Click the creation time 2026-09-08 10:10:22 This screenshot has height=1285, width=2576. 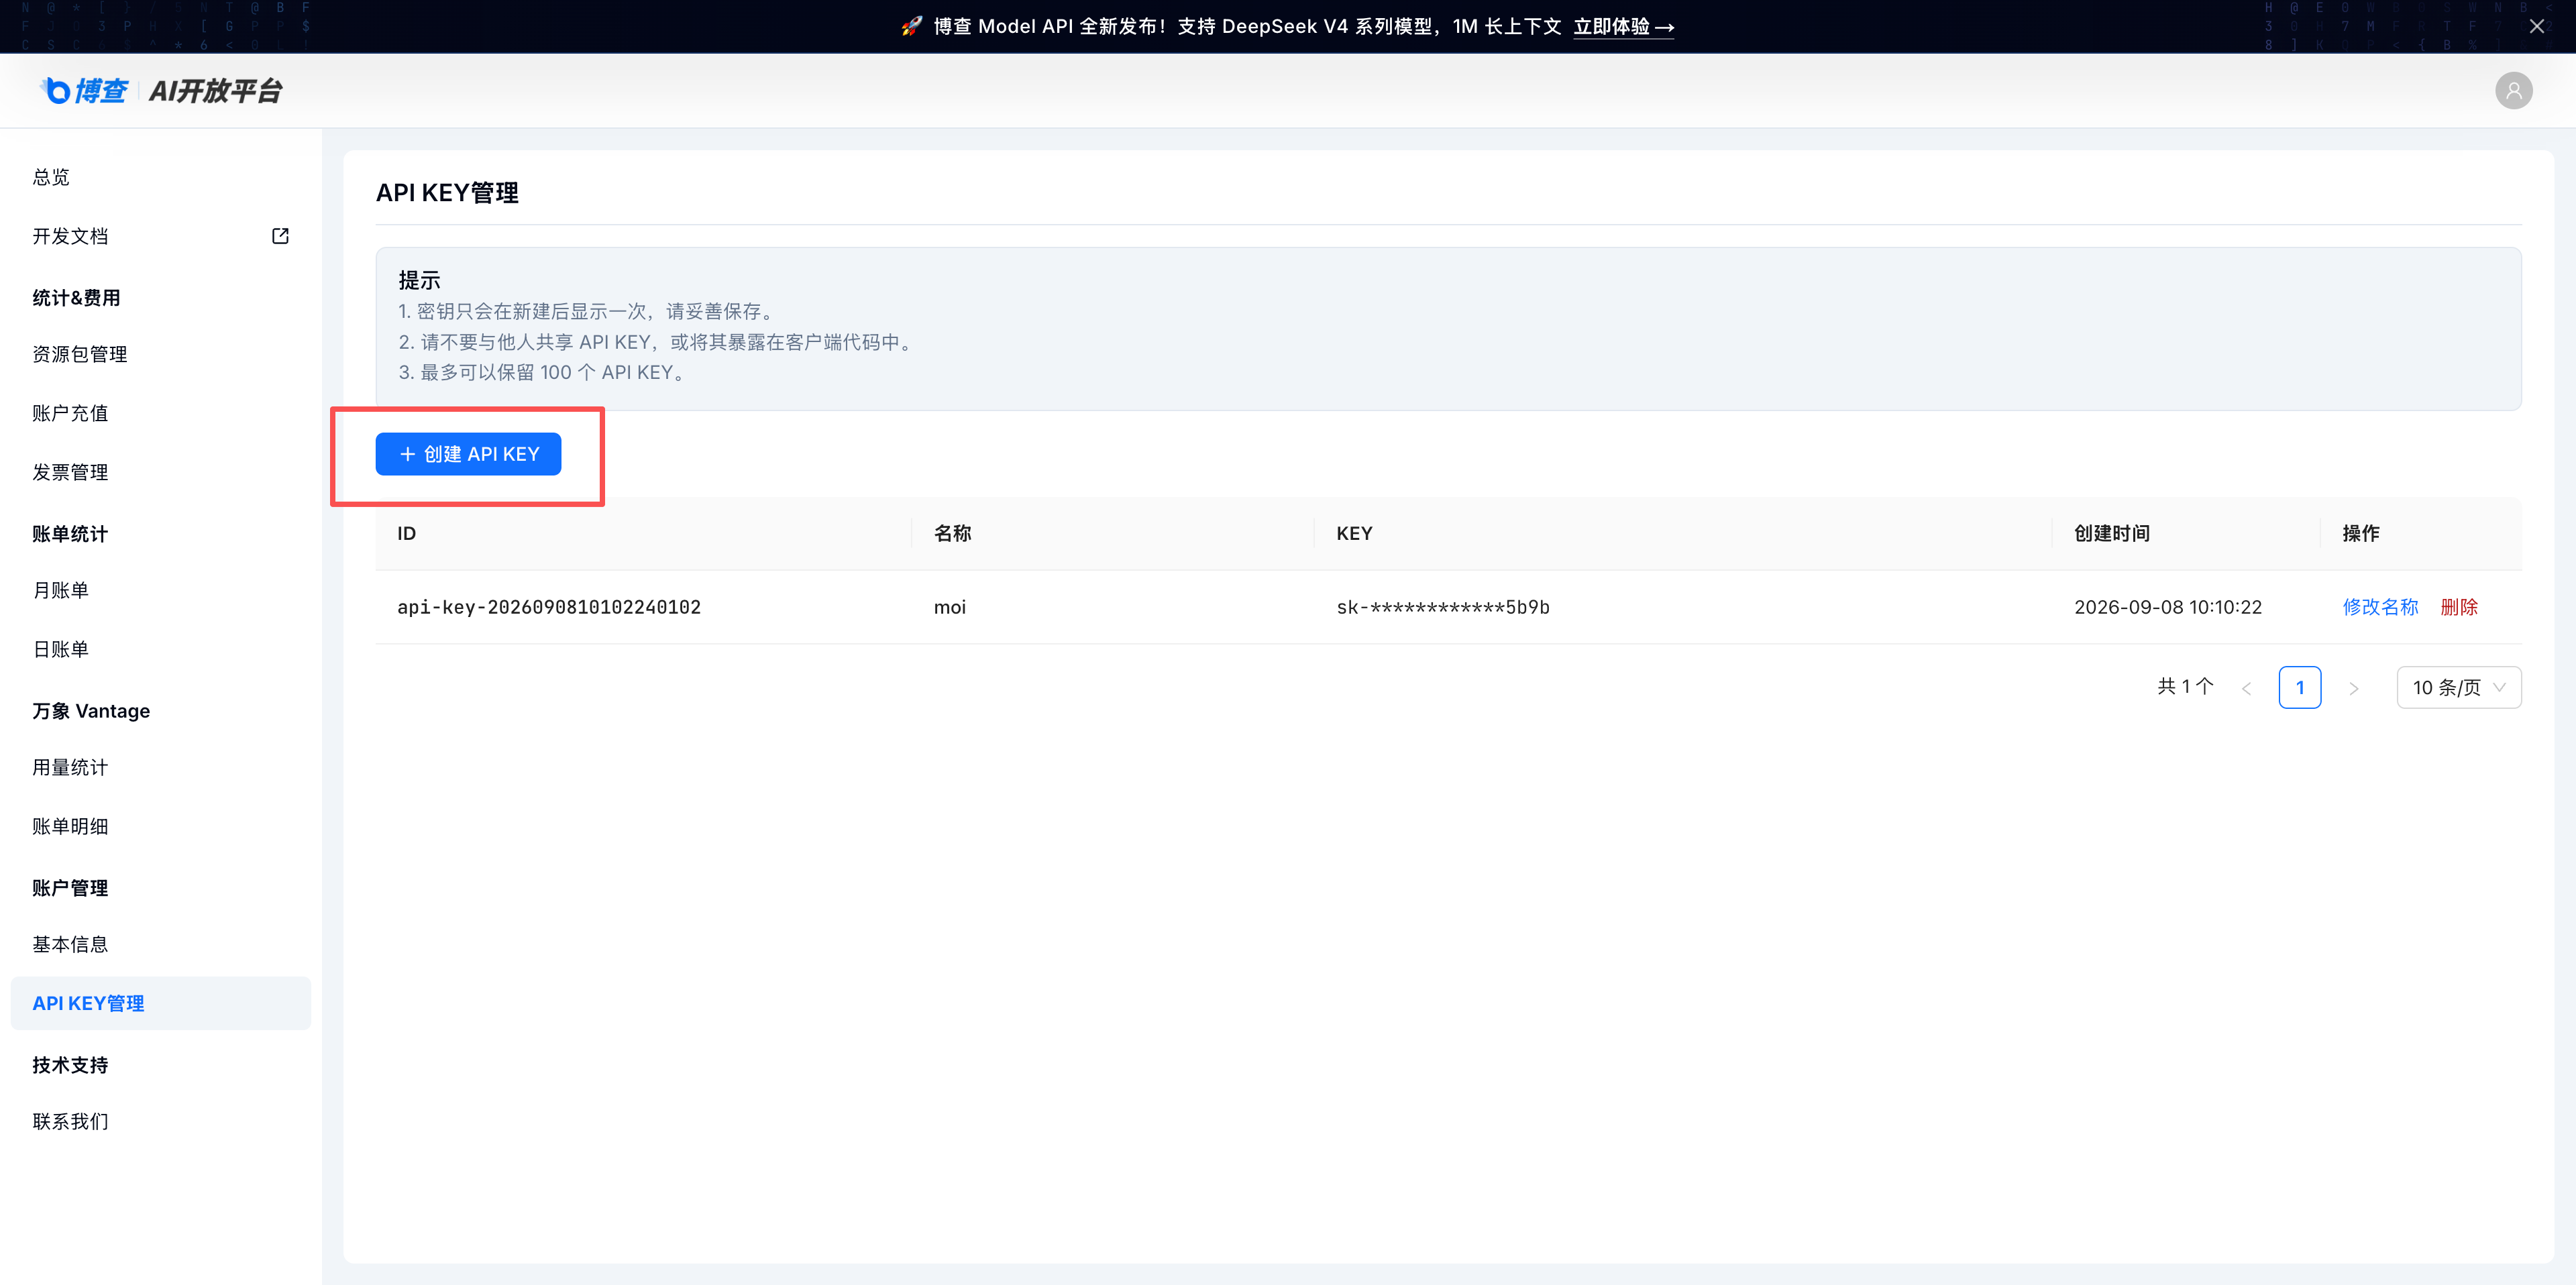[x=2168, y=607]
